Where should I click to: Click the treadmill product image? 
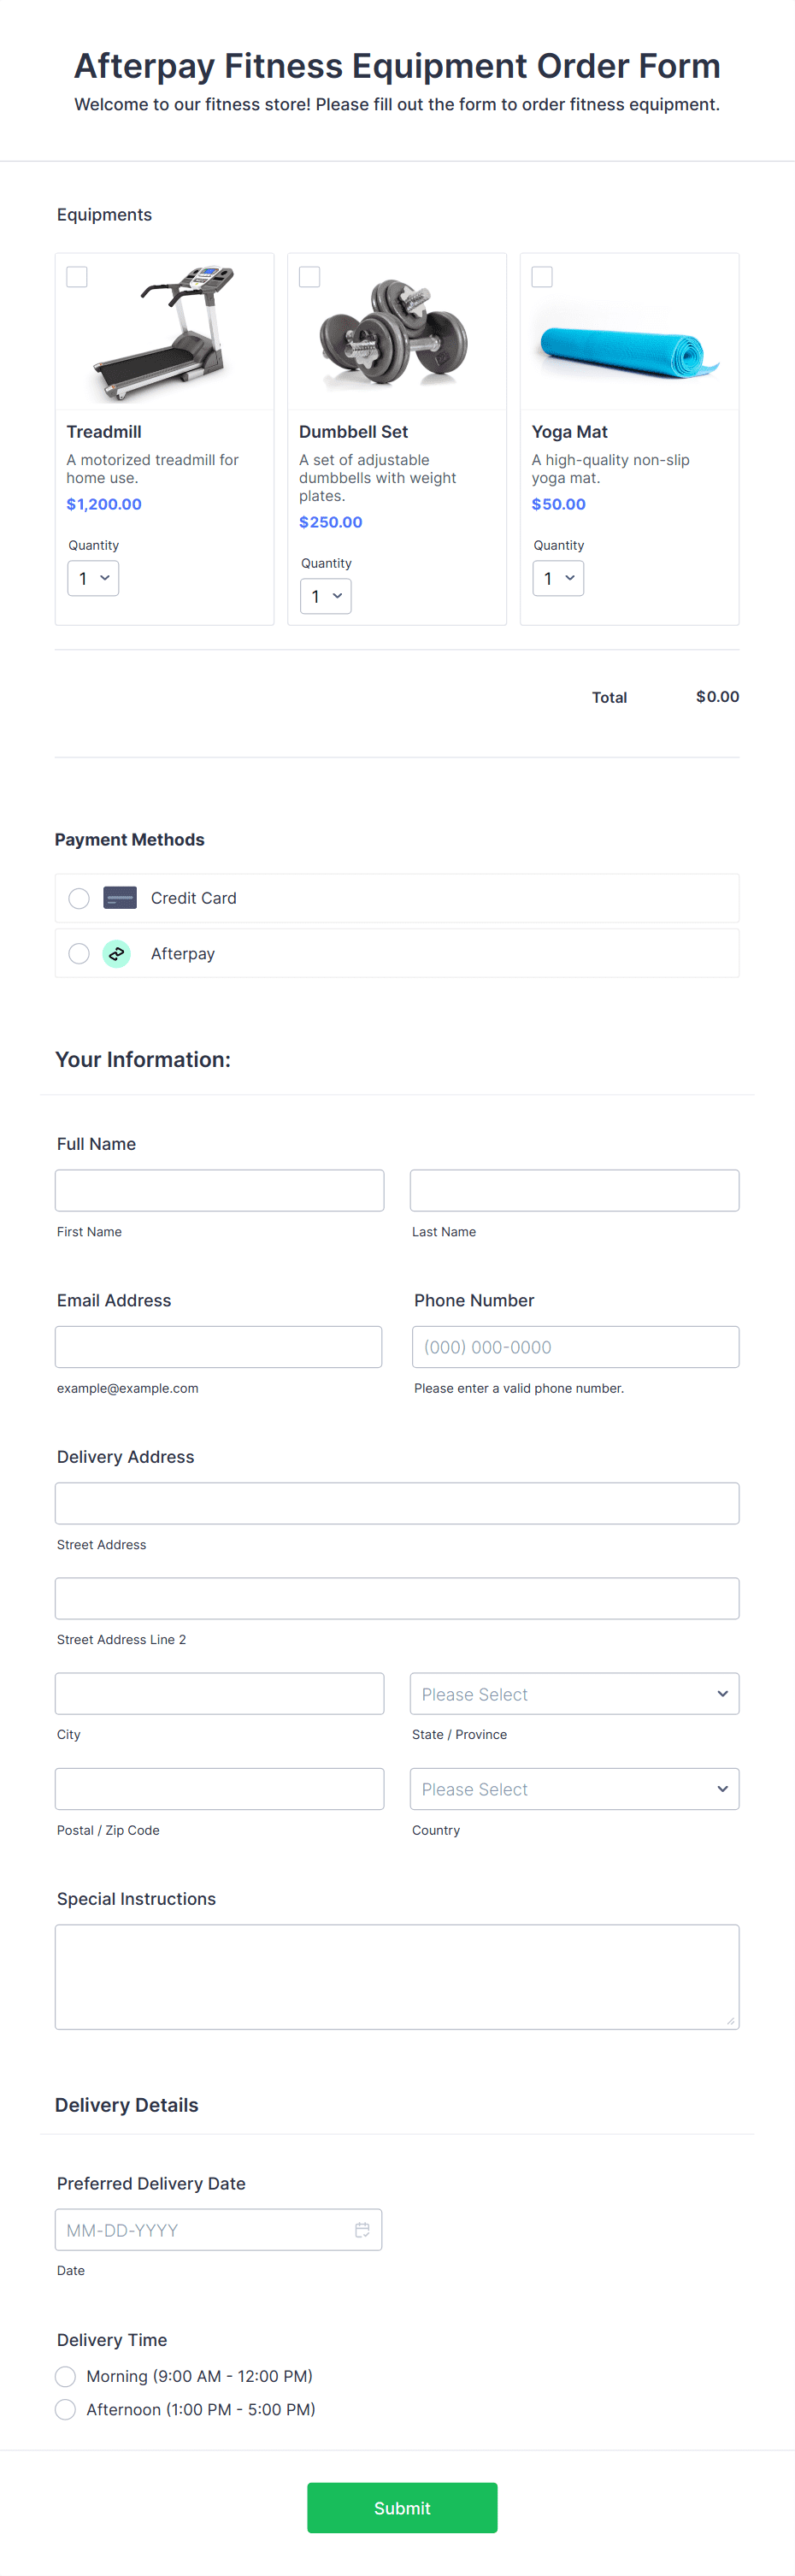[x=164, y=333]
